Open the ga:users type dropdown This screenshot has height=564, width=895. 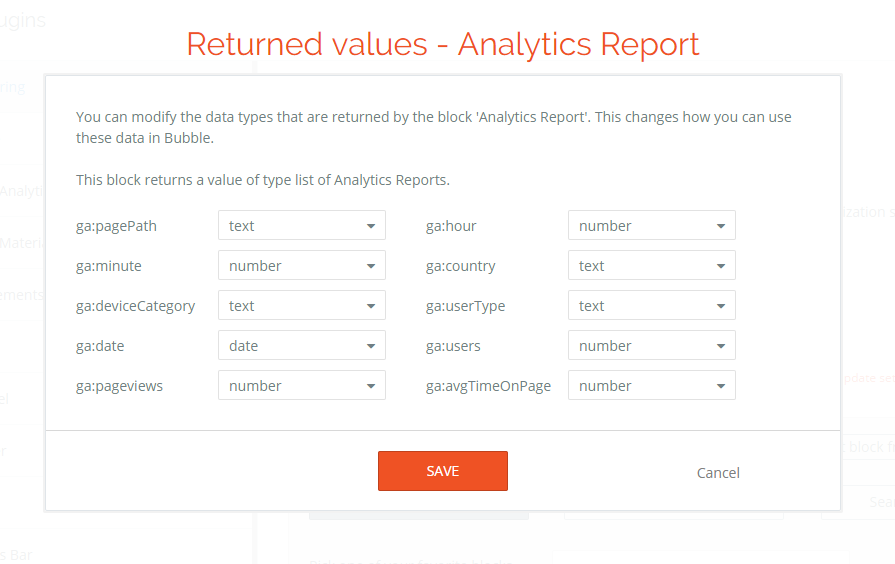point(650,346)
